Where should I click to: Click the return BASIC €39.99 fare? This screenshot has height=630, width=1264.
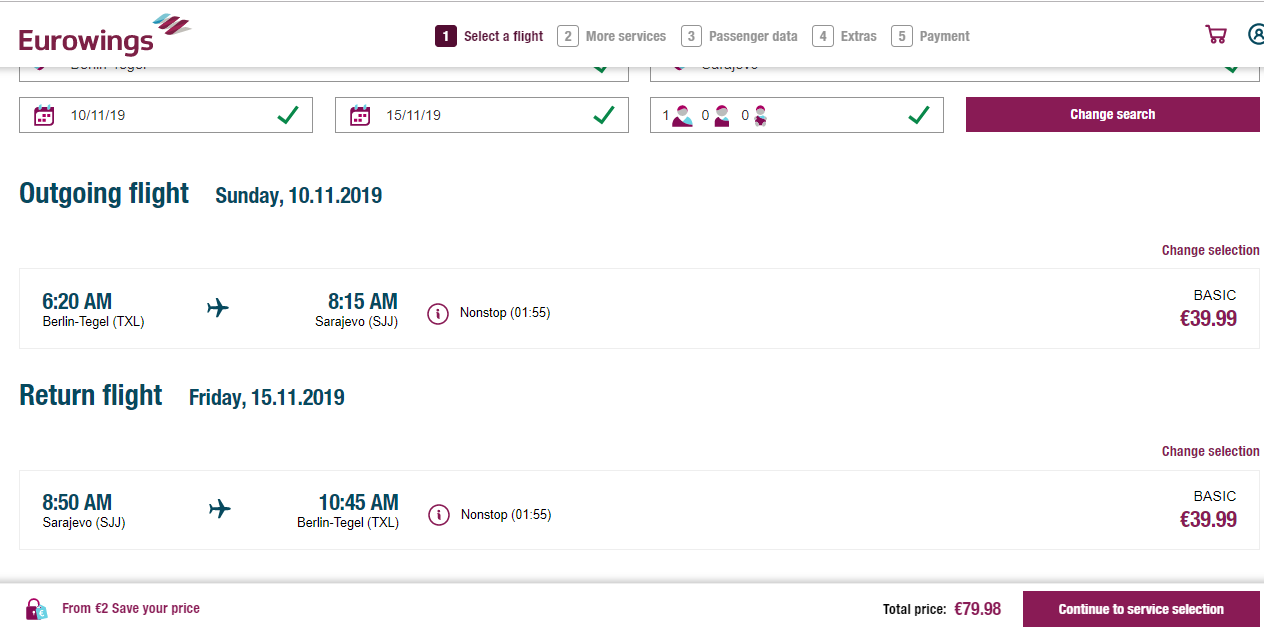pos(1208,509)
